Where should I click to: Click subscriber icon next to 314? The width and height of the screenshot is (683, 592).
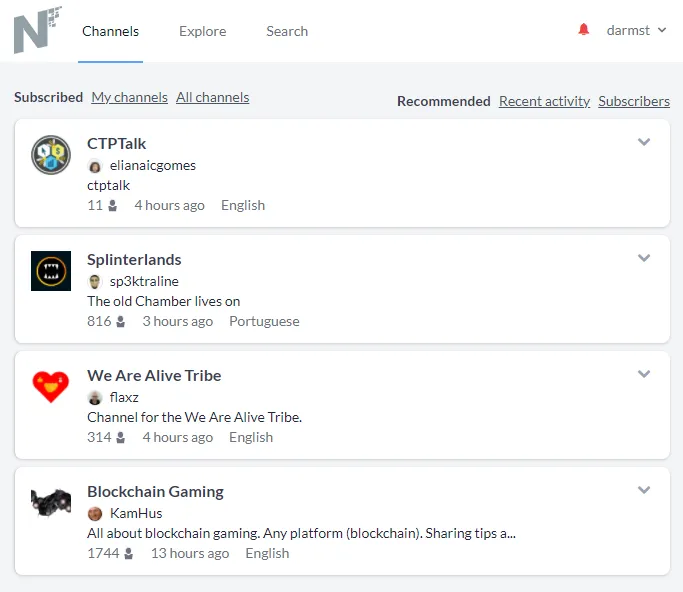(121, 437)
